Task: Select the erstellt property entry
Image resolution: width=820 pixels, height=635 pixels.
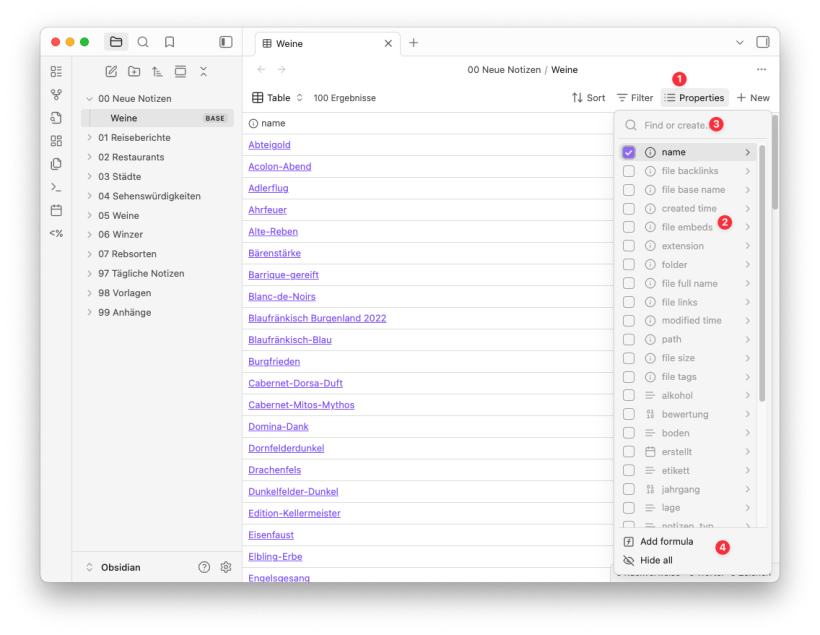Action: pyautogui.click(x=687, y=452)
